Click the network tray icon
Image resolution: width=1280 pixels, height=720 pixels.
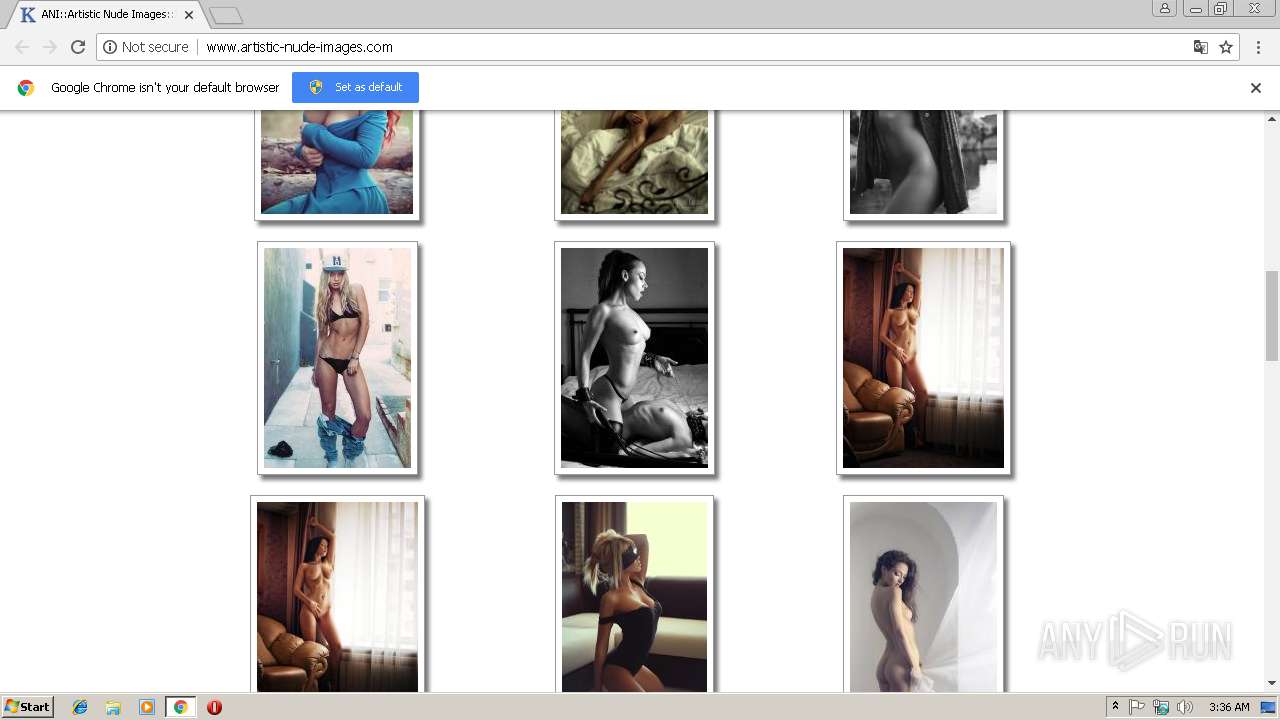coord(1161,707)
